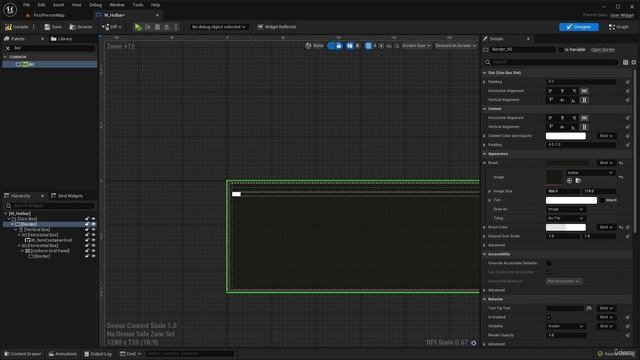Screen dimensions: 640x360
Task: Select Border widget in Palette
Action: tap(49, 64)
